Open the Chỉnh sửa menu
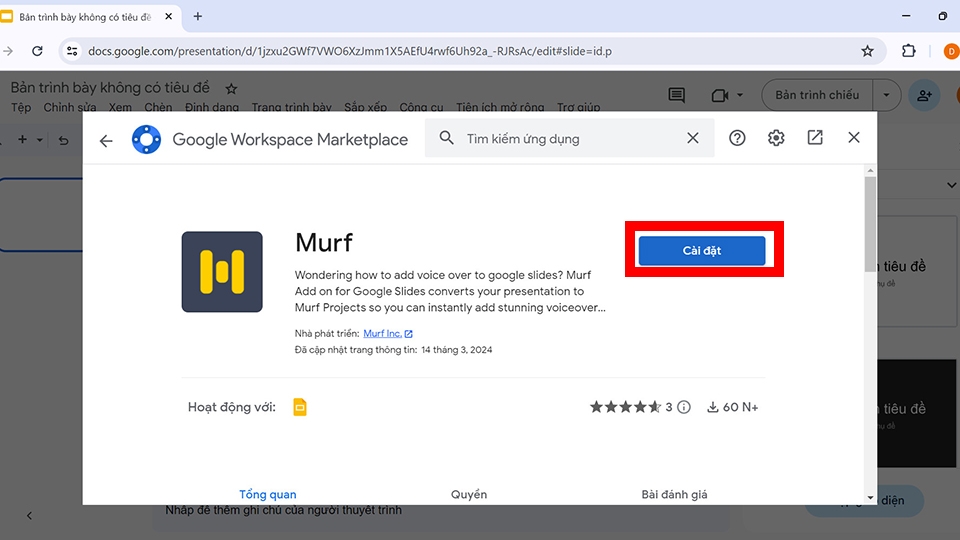 click(x=70, y=107)
